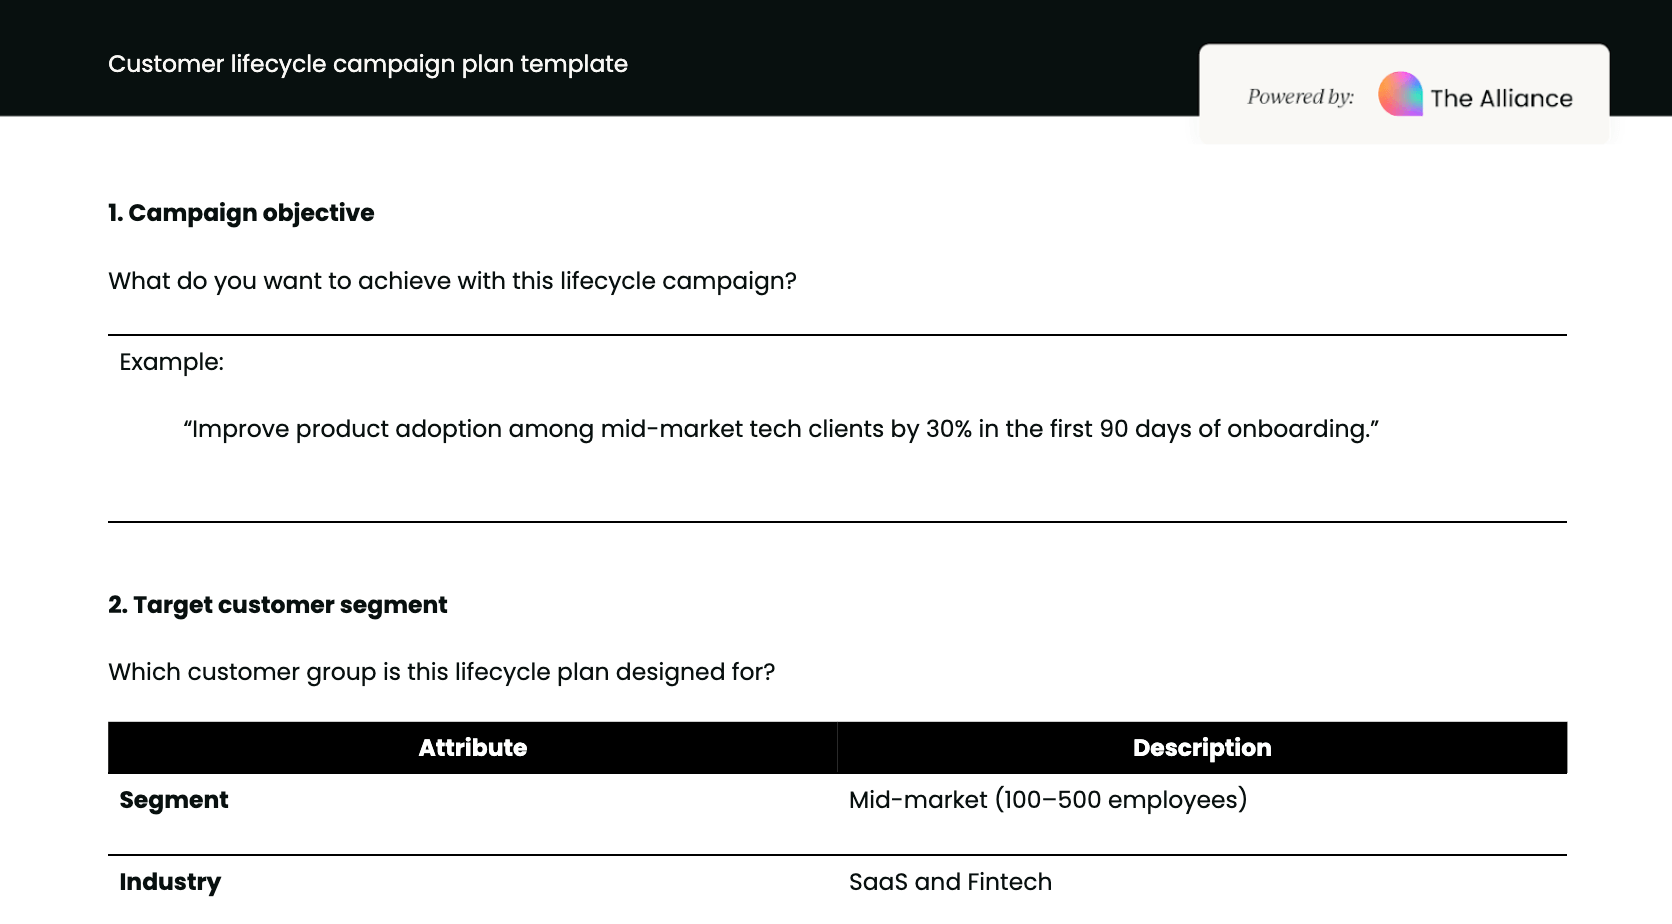Click the "Example:" label

(x=171, y=362)
